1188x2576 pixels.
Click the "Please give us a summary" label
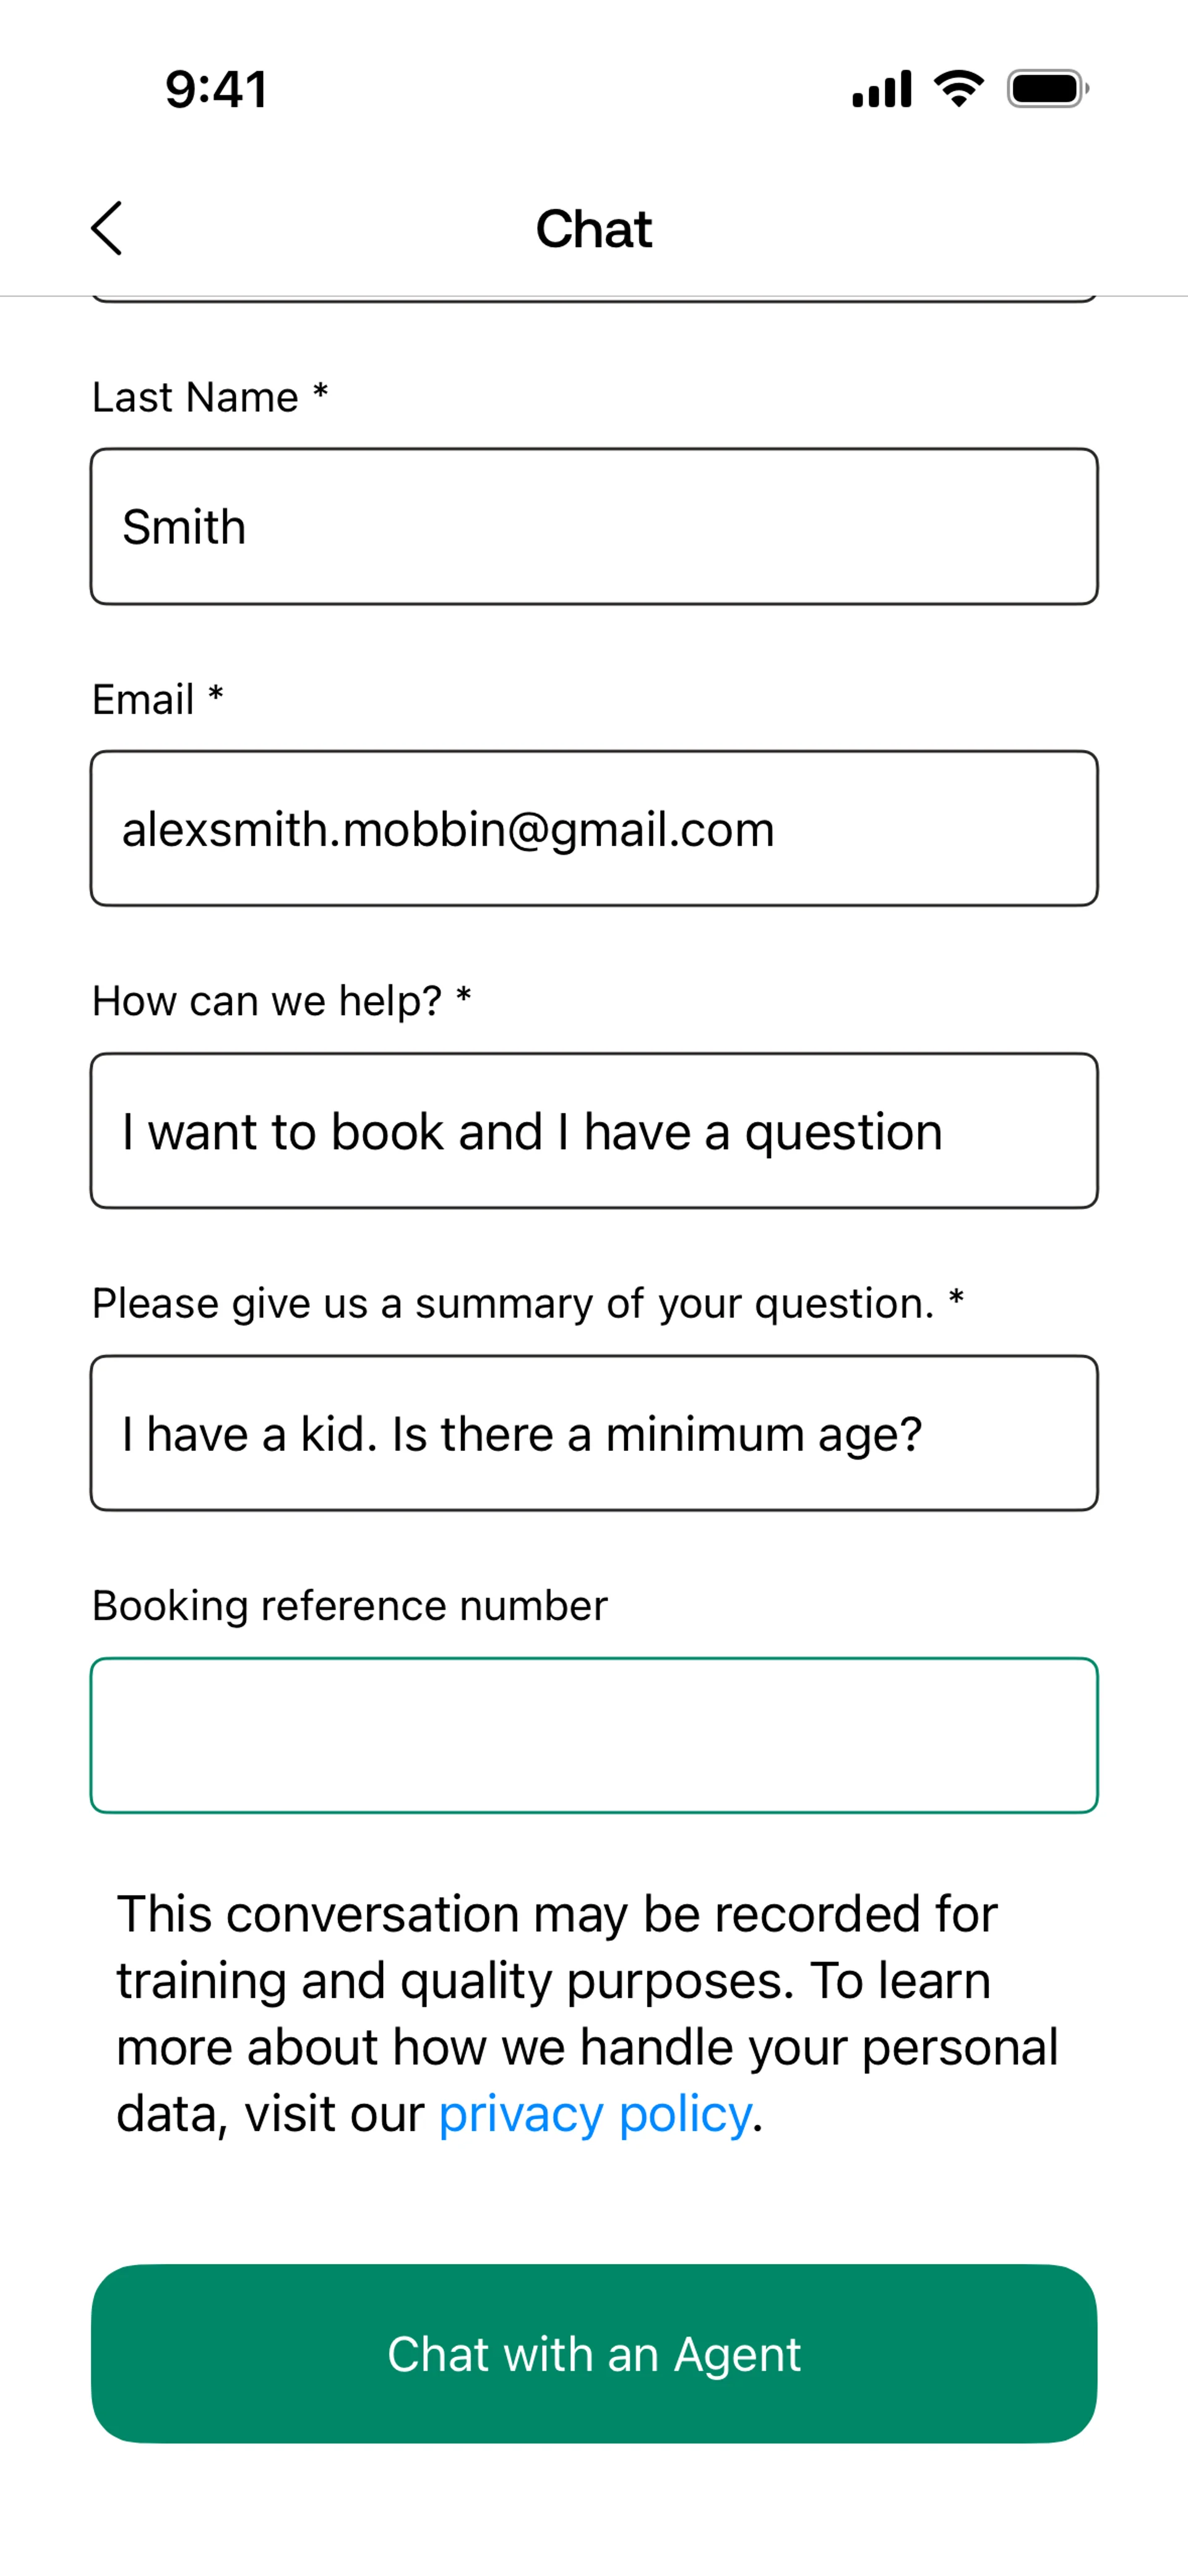tap(527, 1303)
